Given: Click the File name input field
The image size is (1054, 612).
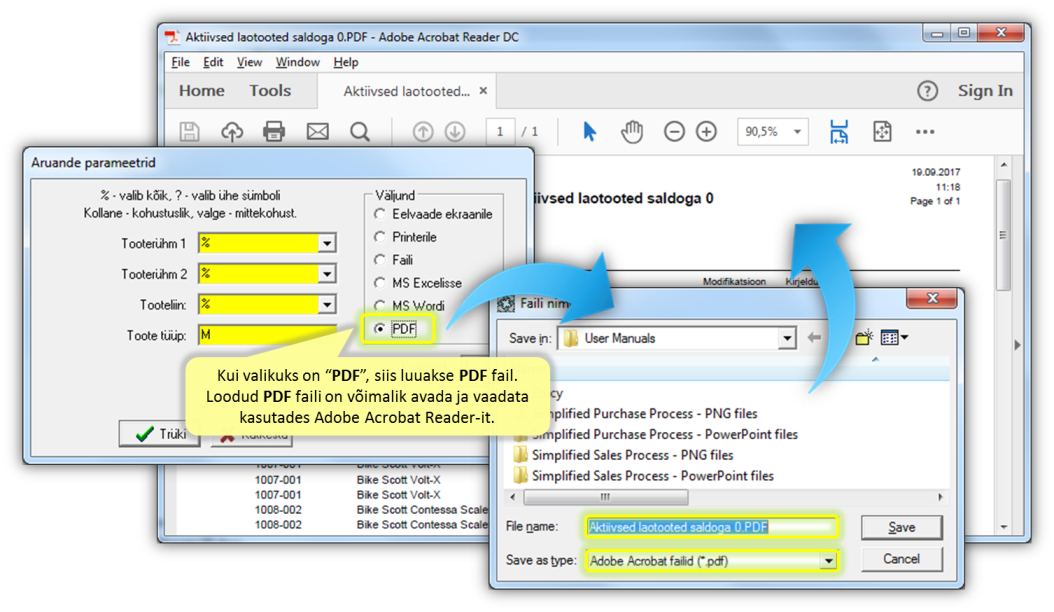Looking at the screenshot, I should [711, 527].
